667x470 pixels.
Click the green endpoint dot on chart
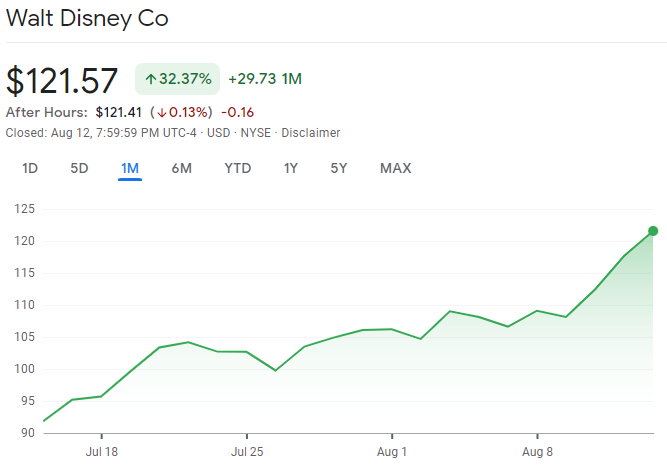pyautogui.click(x=653, y=231)
